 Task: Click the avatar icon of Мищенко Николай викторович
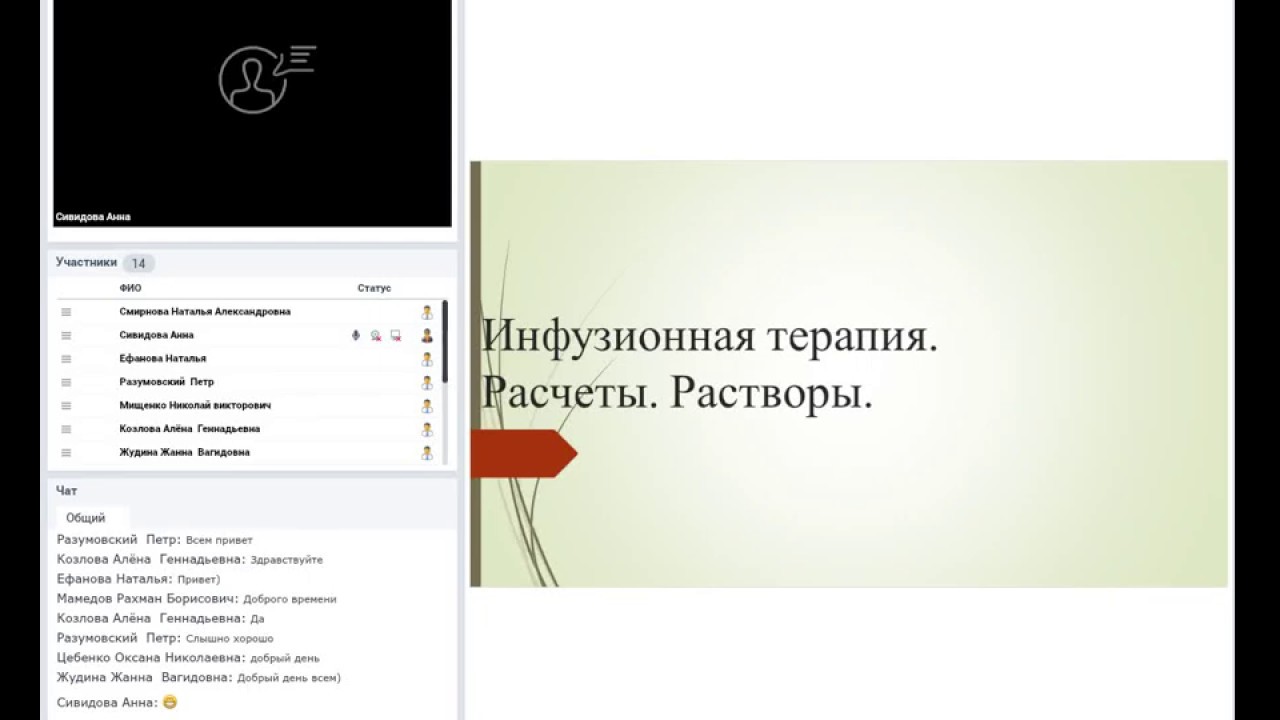click(x=427, y=406)
